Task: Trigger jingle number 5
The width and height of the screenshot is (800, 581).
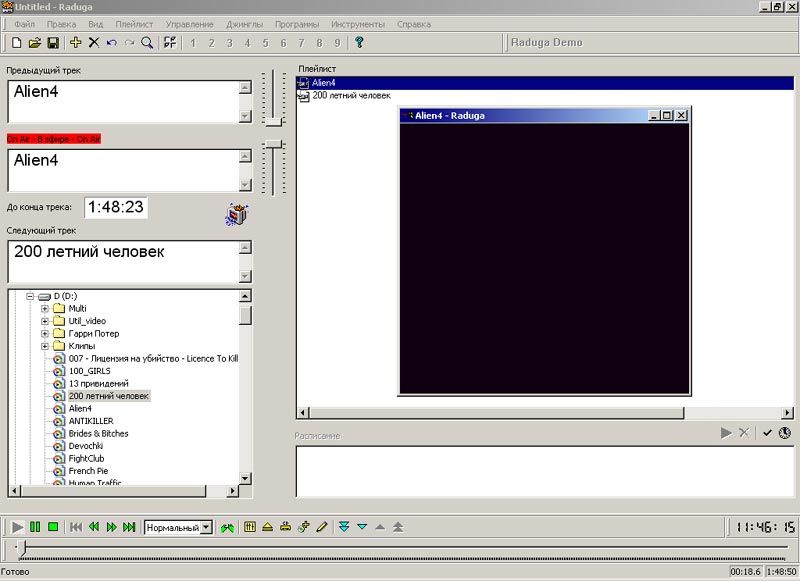Action: tap(265, 43)
